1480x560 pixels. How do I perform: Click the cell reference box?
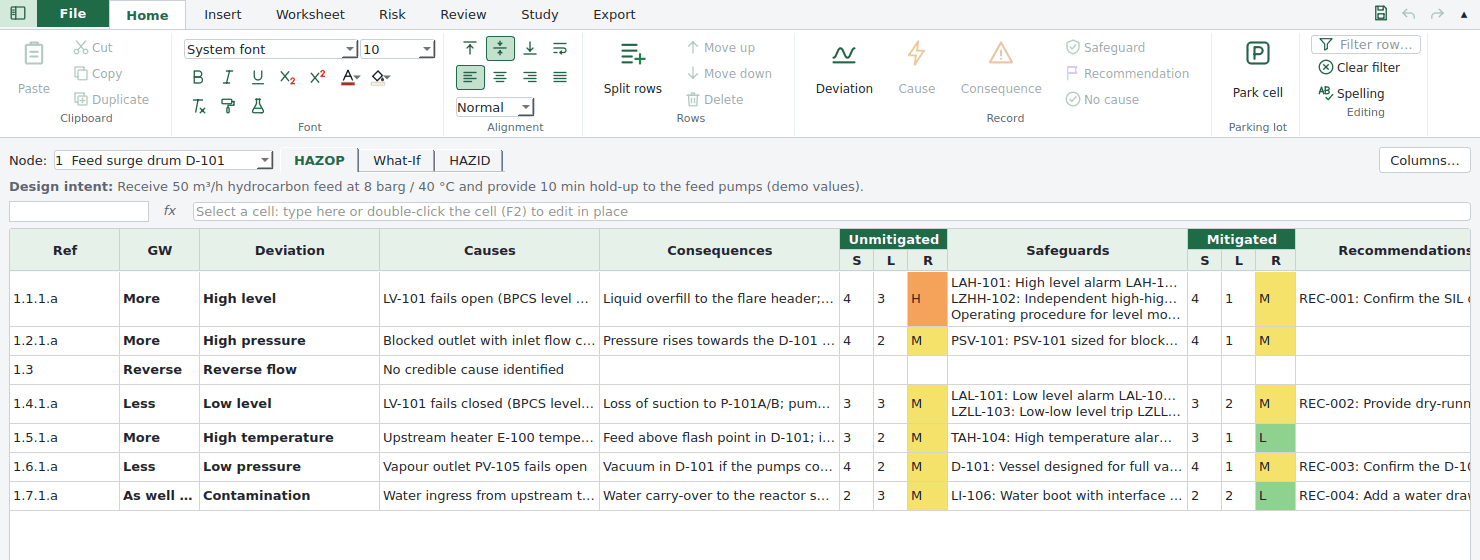click(79, 211)
